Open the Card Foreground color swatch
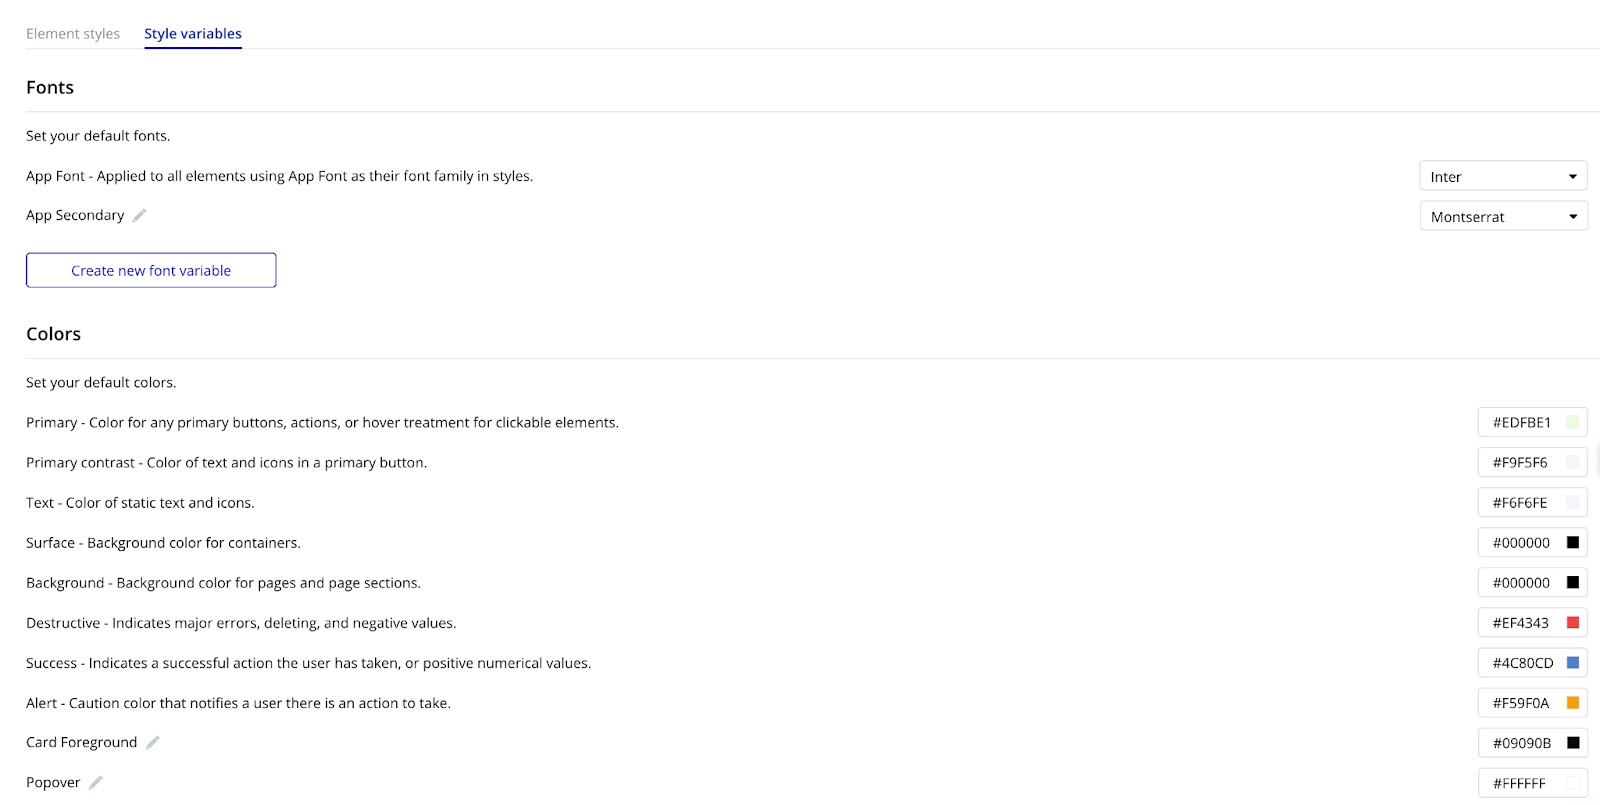This screenshot has width=1600, height=805. pos(1572,742)
